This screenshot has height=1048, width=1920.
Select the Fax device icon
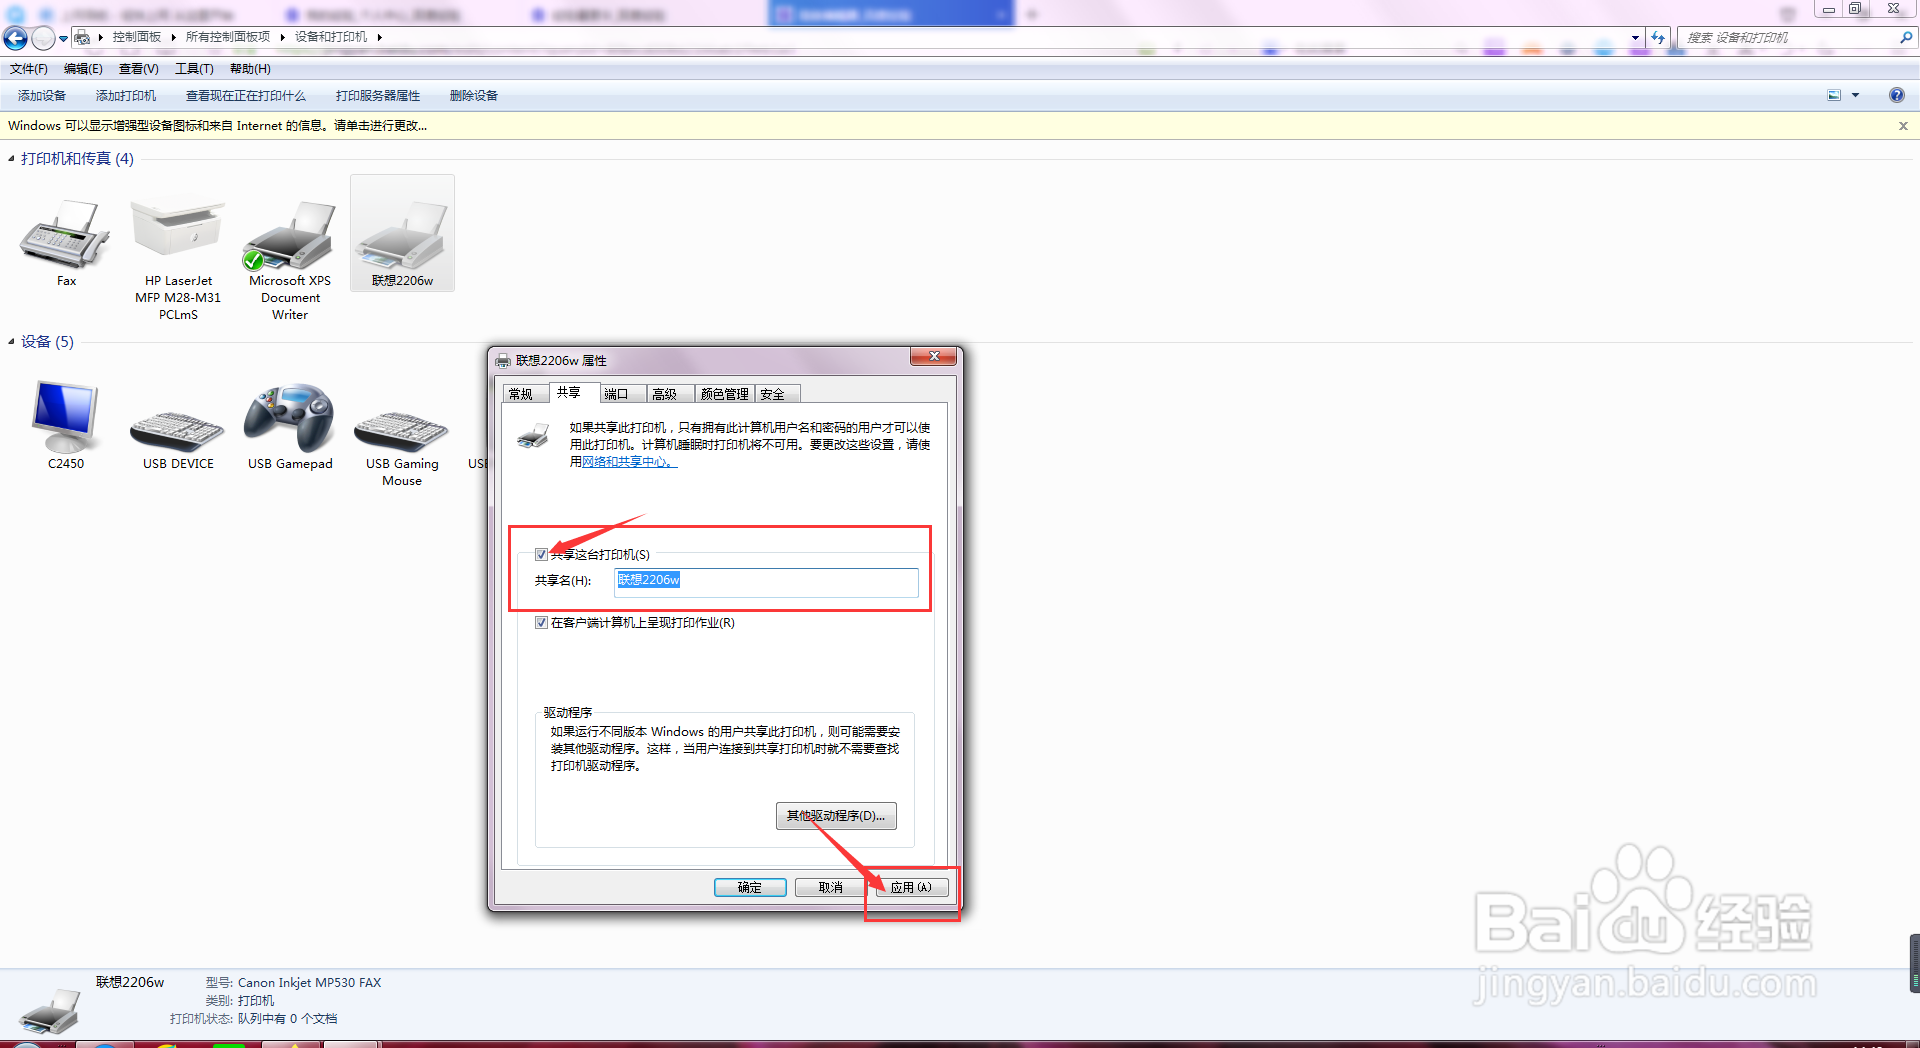click(66, 235)
